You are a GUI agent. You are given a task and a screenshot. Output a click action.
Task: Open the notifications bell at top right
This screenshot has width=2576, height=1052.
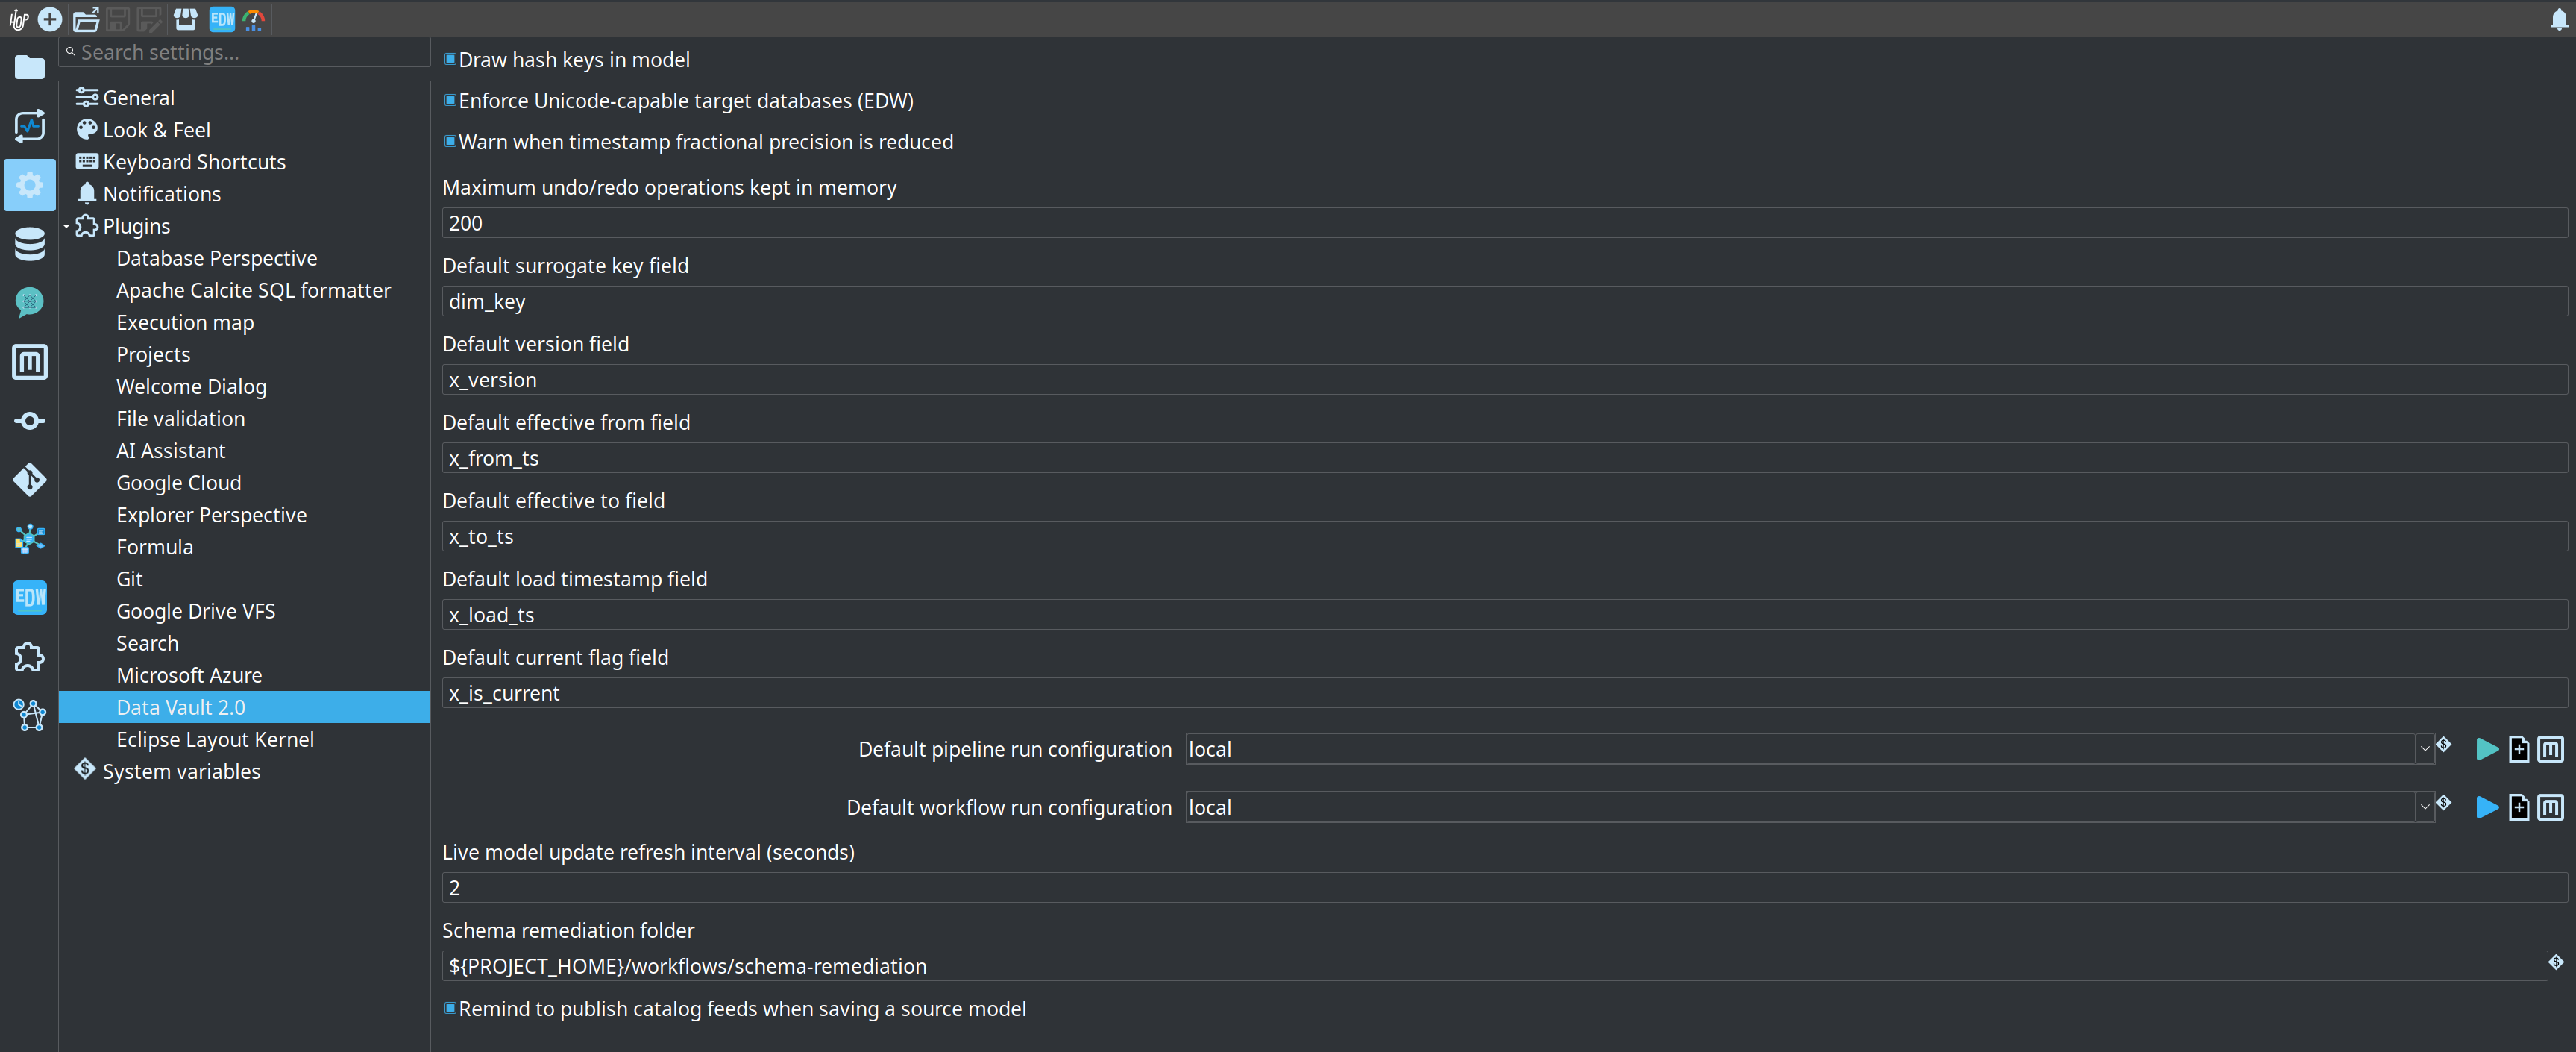[x=2558, y=19]
